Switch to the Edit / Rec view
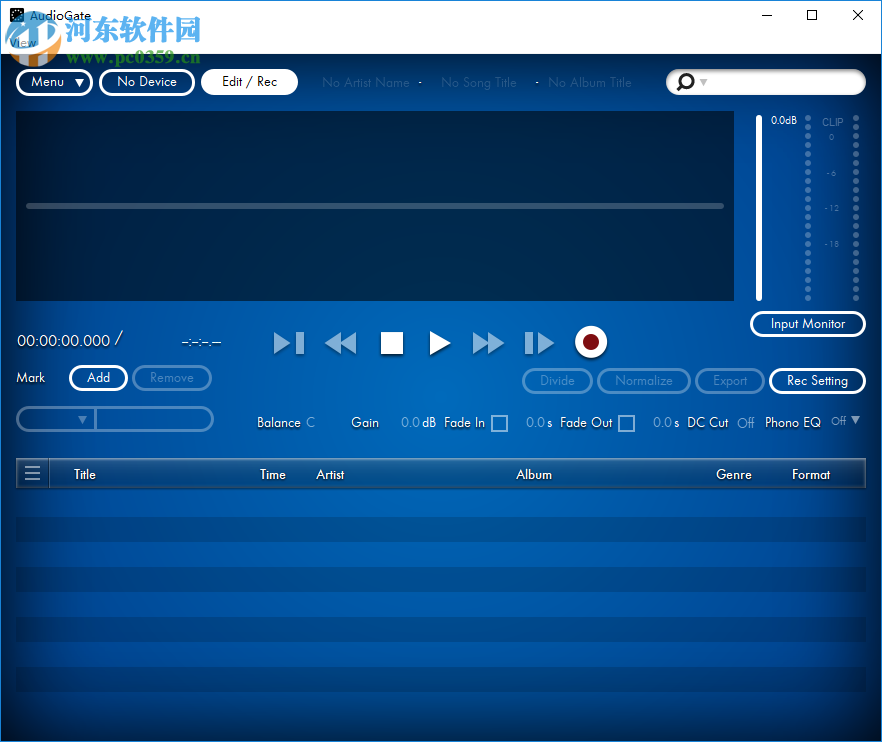This screenshot has height=742, width=882. 249,82
